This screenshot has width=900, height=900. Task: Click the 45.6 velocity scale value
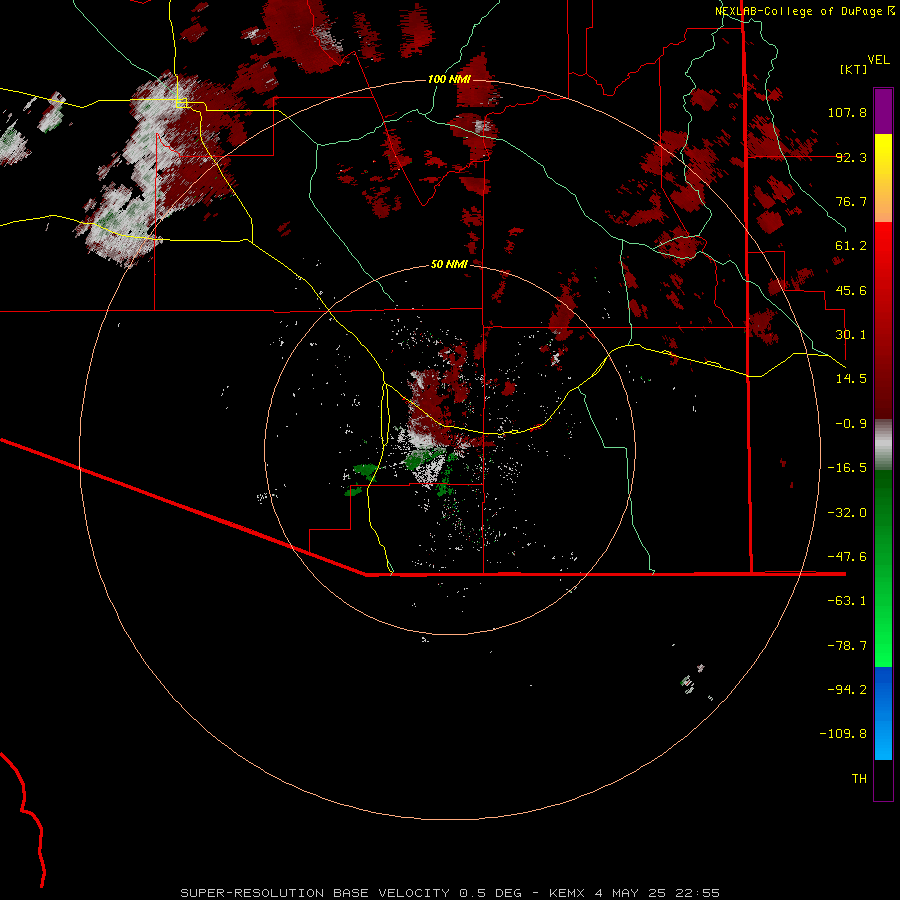coord(851,290)
